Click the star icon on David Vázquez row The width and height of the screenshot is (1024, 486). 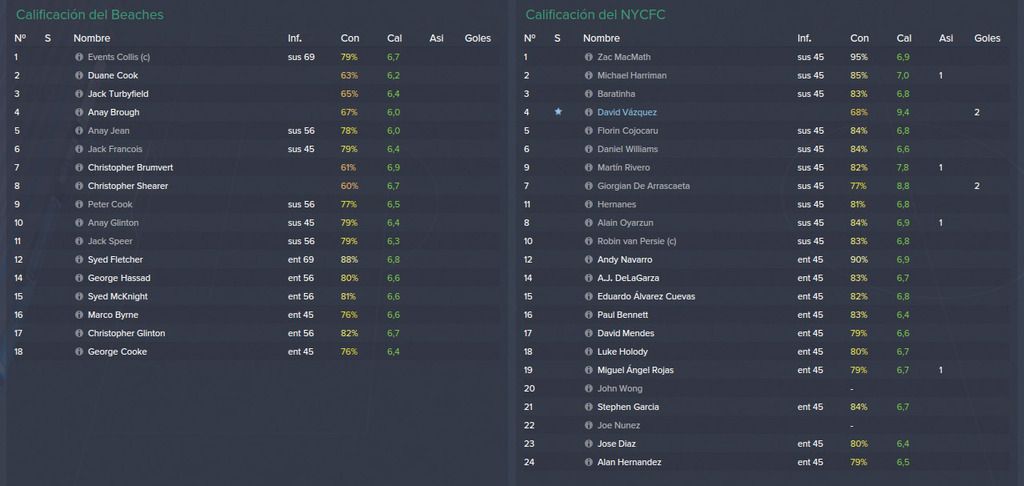[x=558, y=112]
